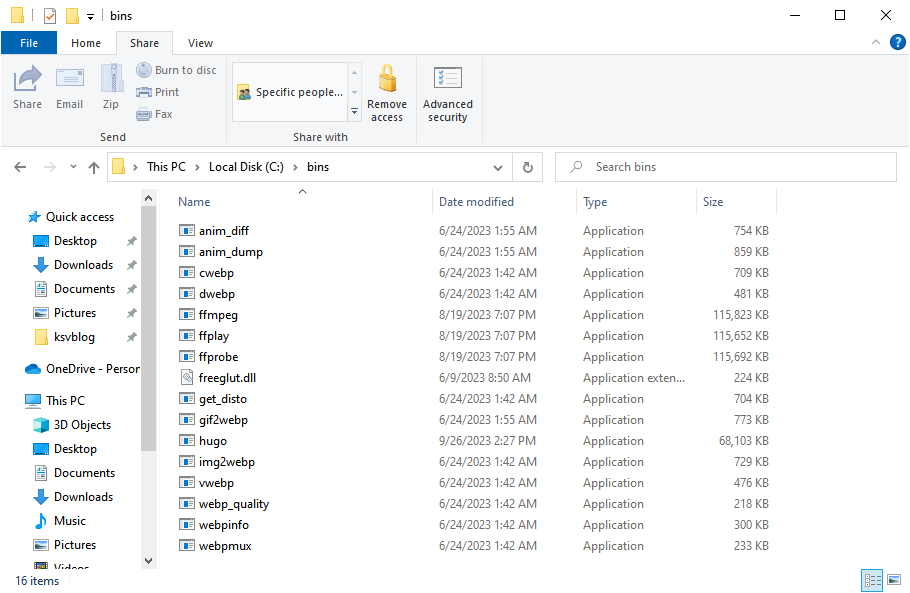The height and width of the screenshot is (593, 910).
Task: Collapse the ribbon with the chevron
Action: click(876, 42)
